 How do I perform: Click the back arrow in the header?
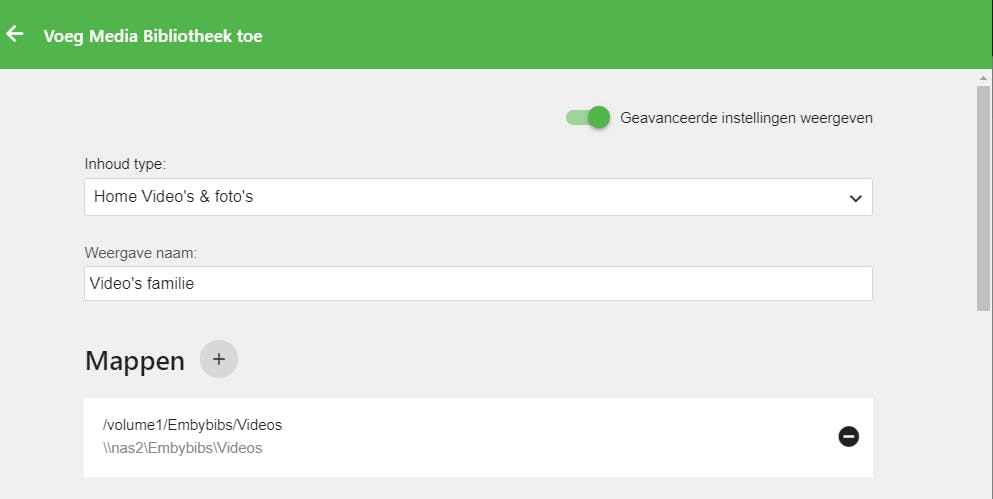pyautogui.click(x=15, y=35)
